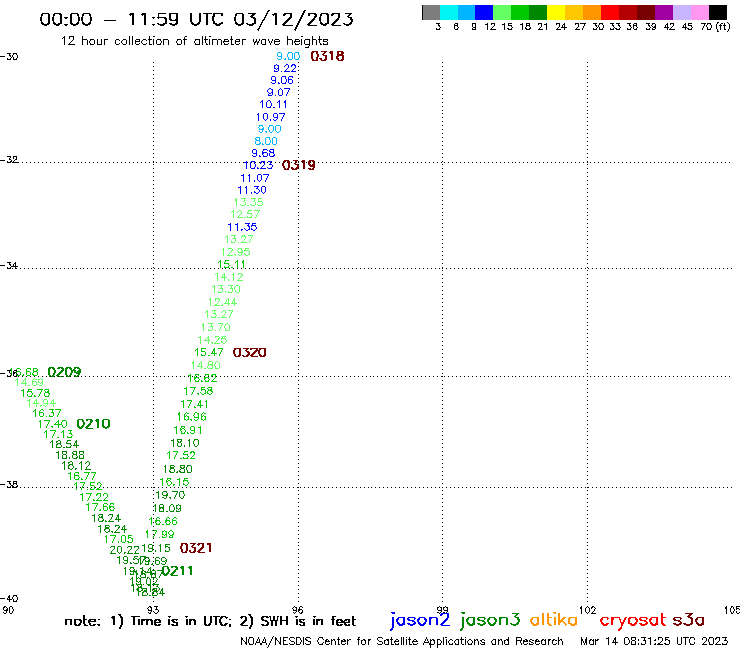The height and width of the screenshot is (650, 740).
Task: Click the time marker '0209'
Action: [64, 372]
